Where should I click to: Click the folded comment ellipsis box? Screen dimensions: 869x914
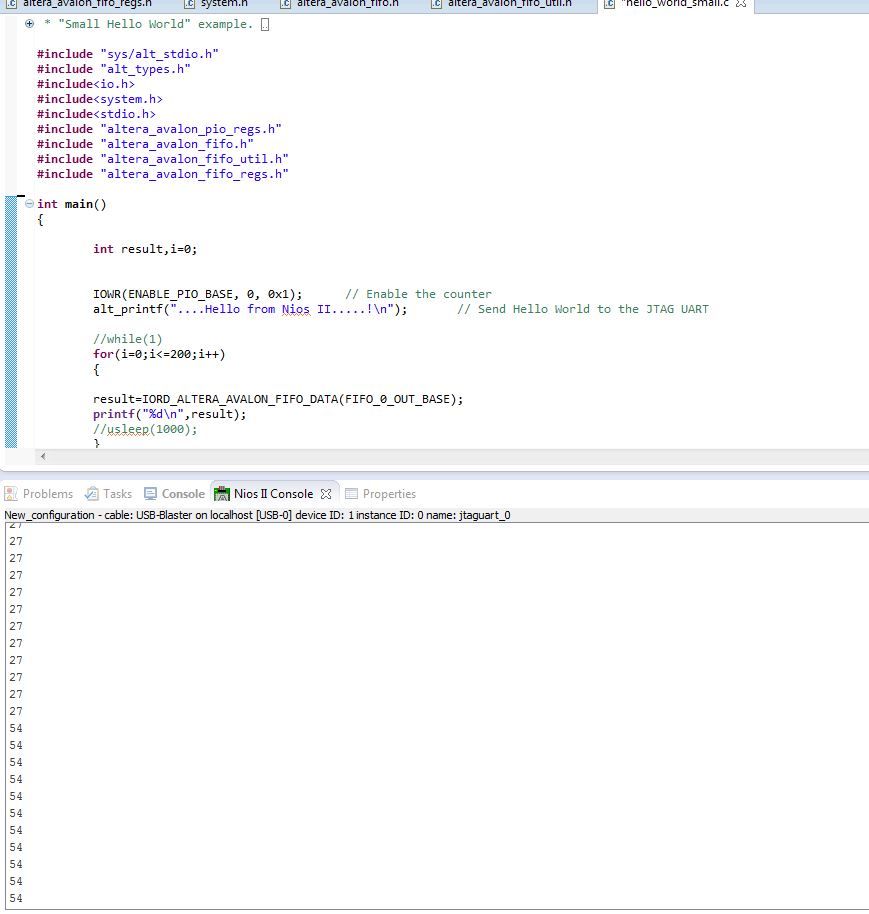tap(265, 24)
